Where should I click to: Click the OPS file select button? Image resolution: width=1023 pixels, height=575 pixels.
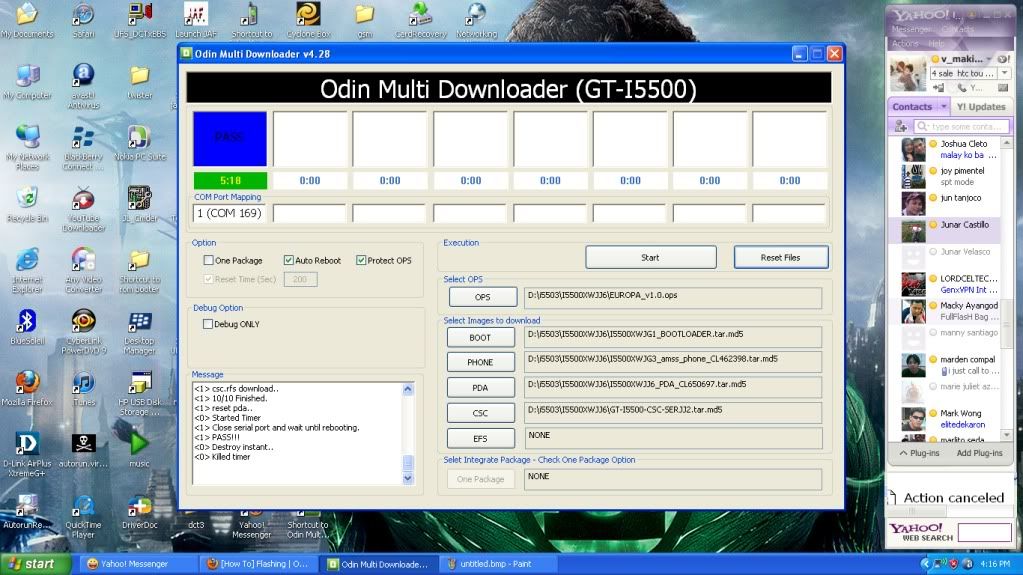click(483, 297)
